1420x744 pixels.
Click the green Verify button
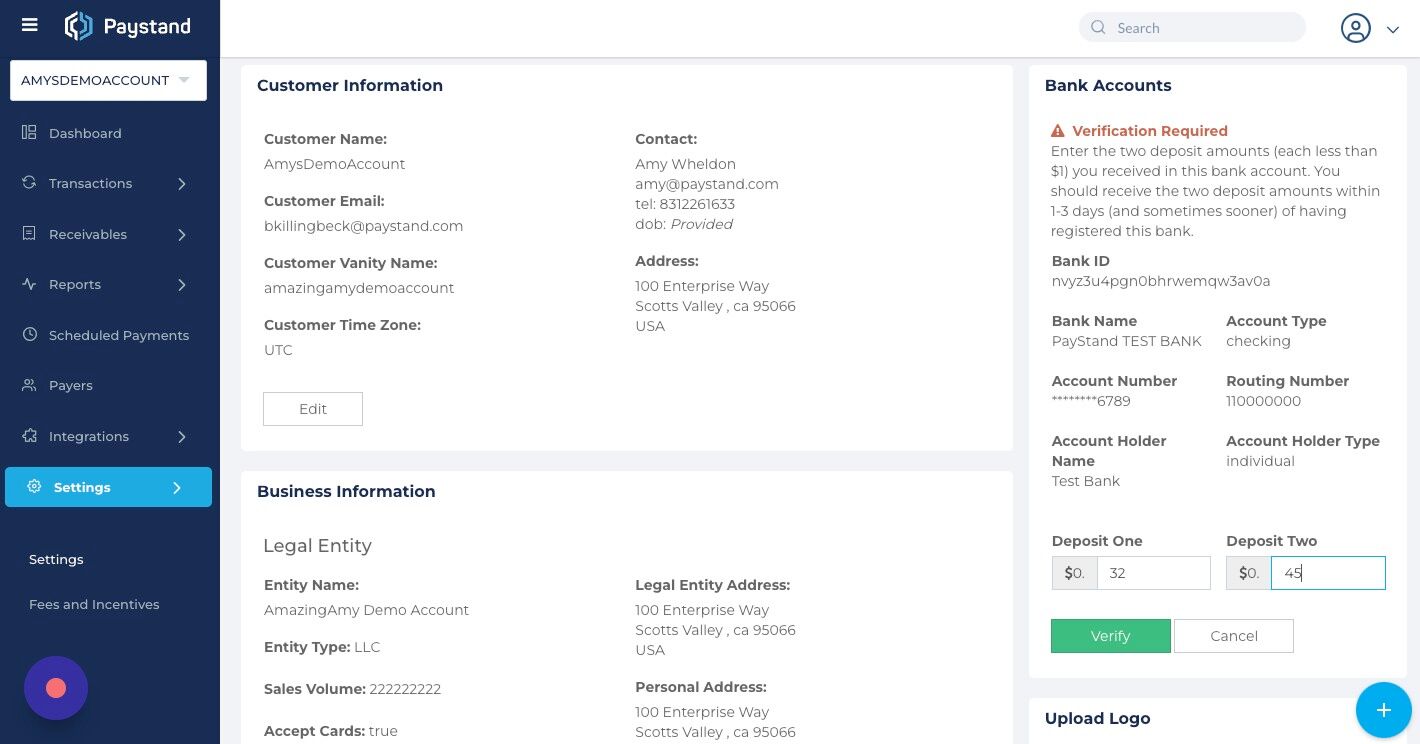click(x=1110, y=636)
